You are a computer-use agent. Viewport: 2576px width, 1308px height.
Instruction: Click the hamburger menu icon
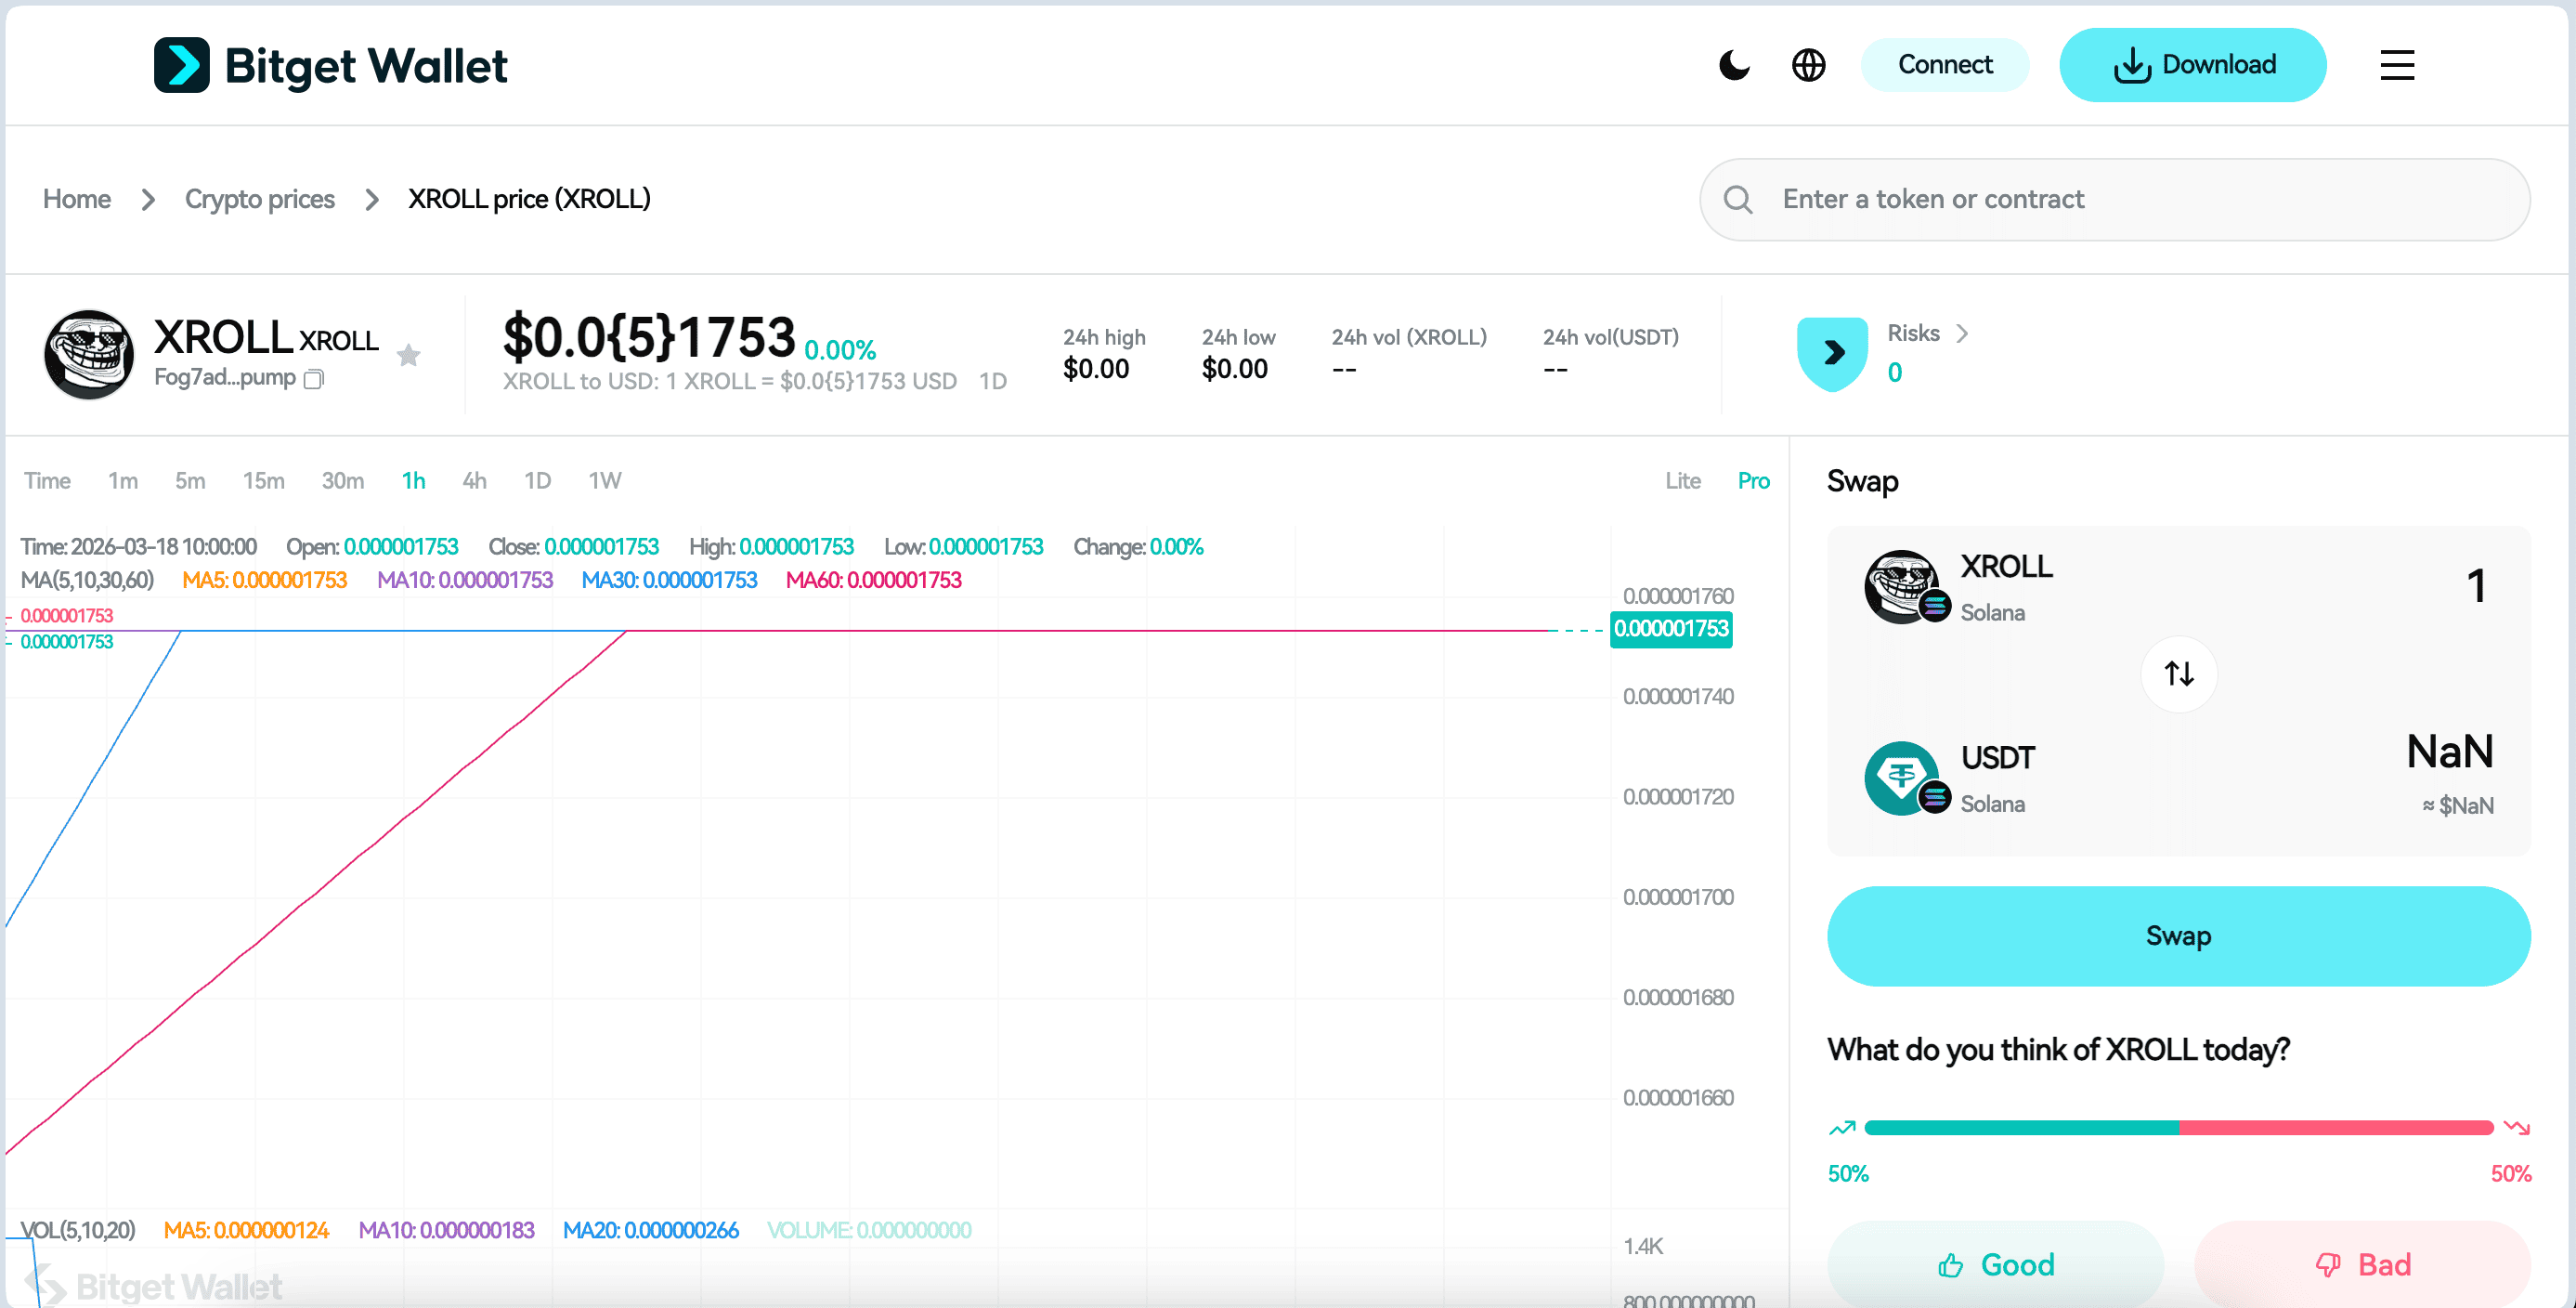(2397, 64)
